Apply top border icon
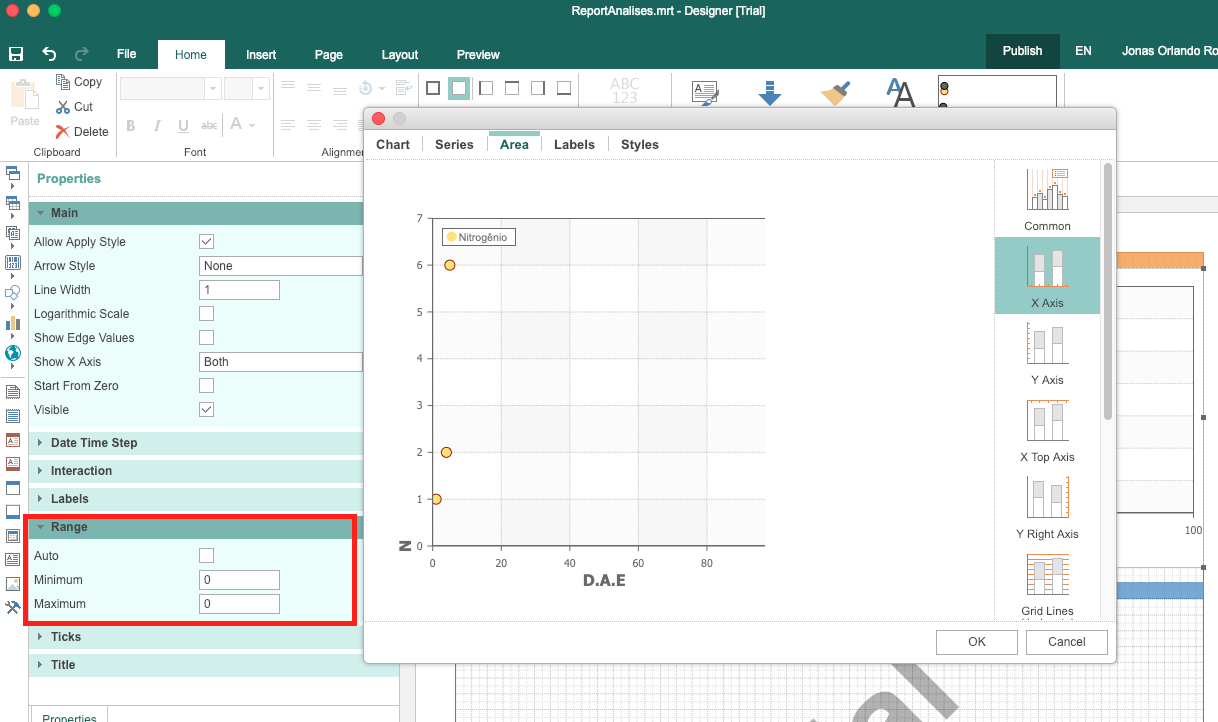This screenshot has height=722, width=1218. (x=512, y=88)
